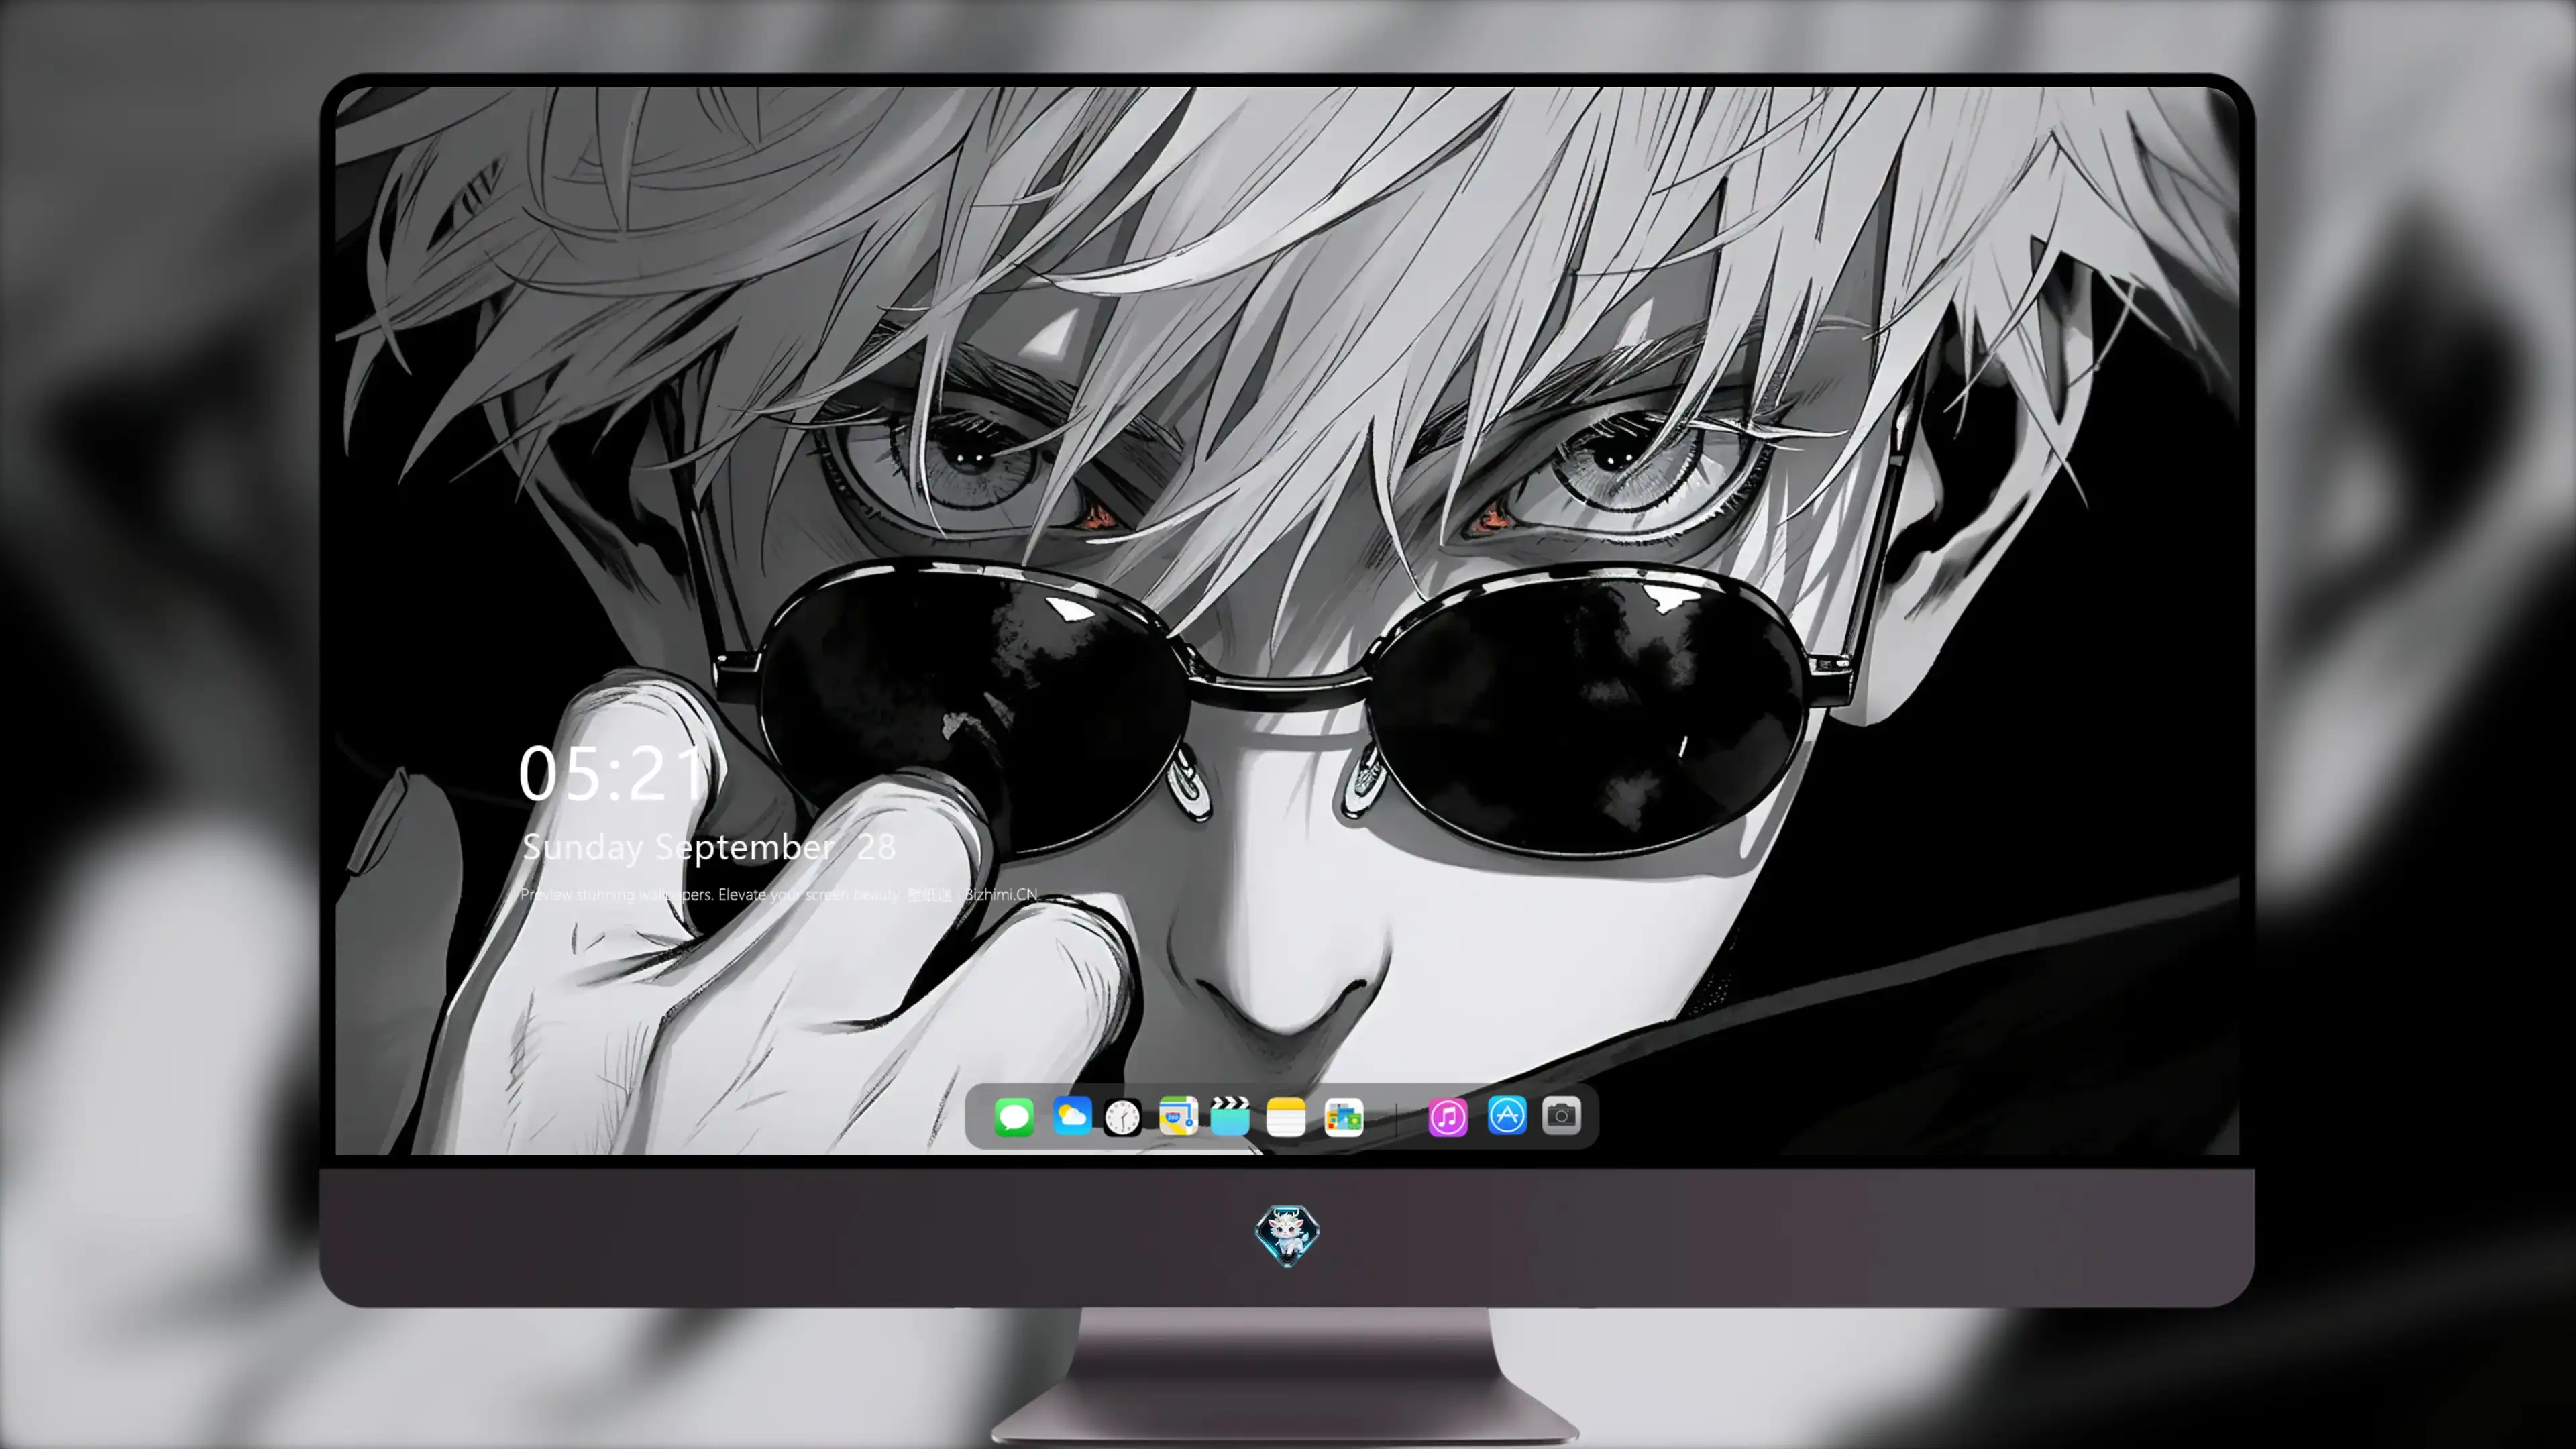Open the Photos collage app icon
The image size is (2576, 1449).
(x=1343, y=1117)
